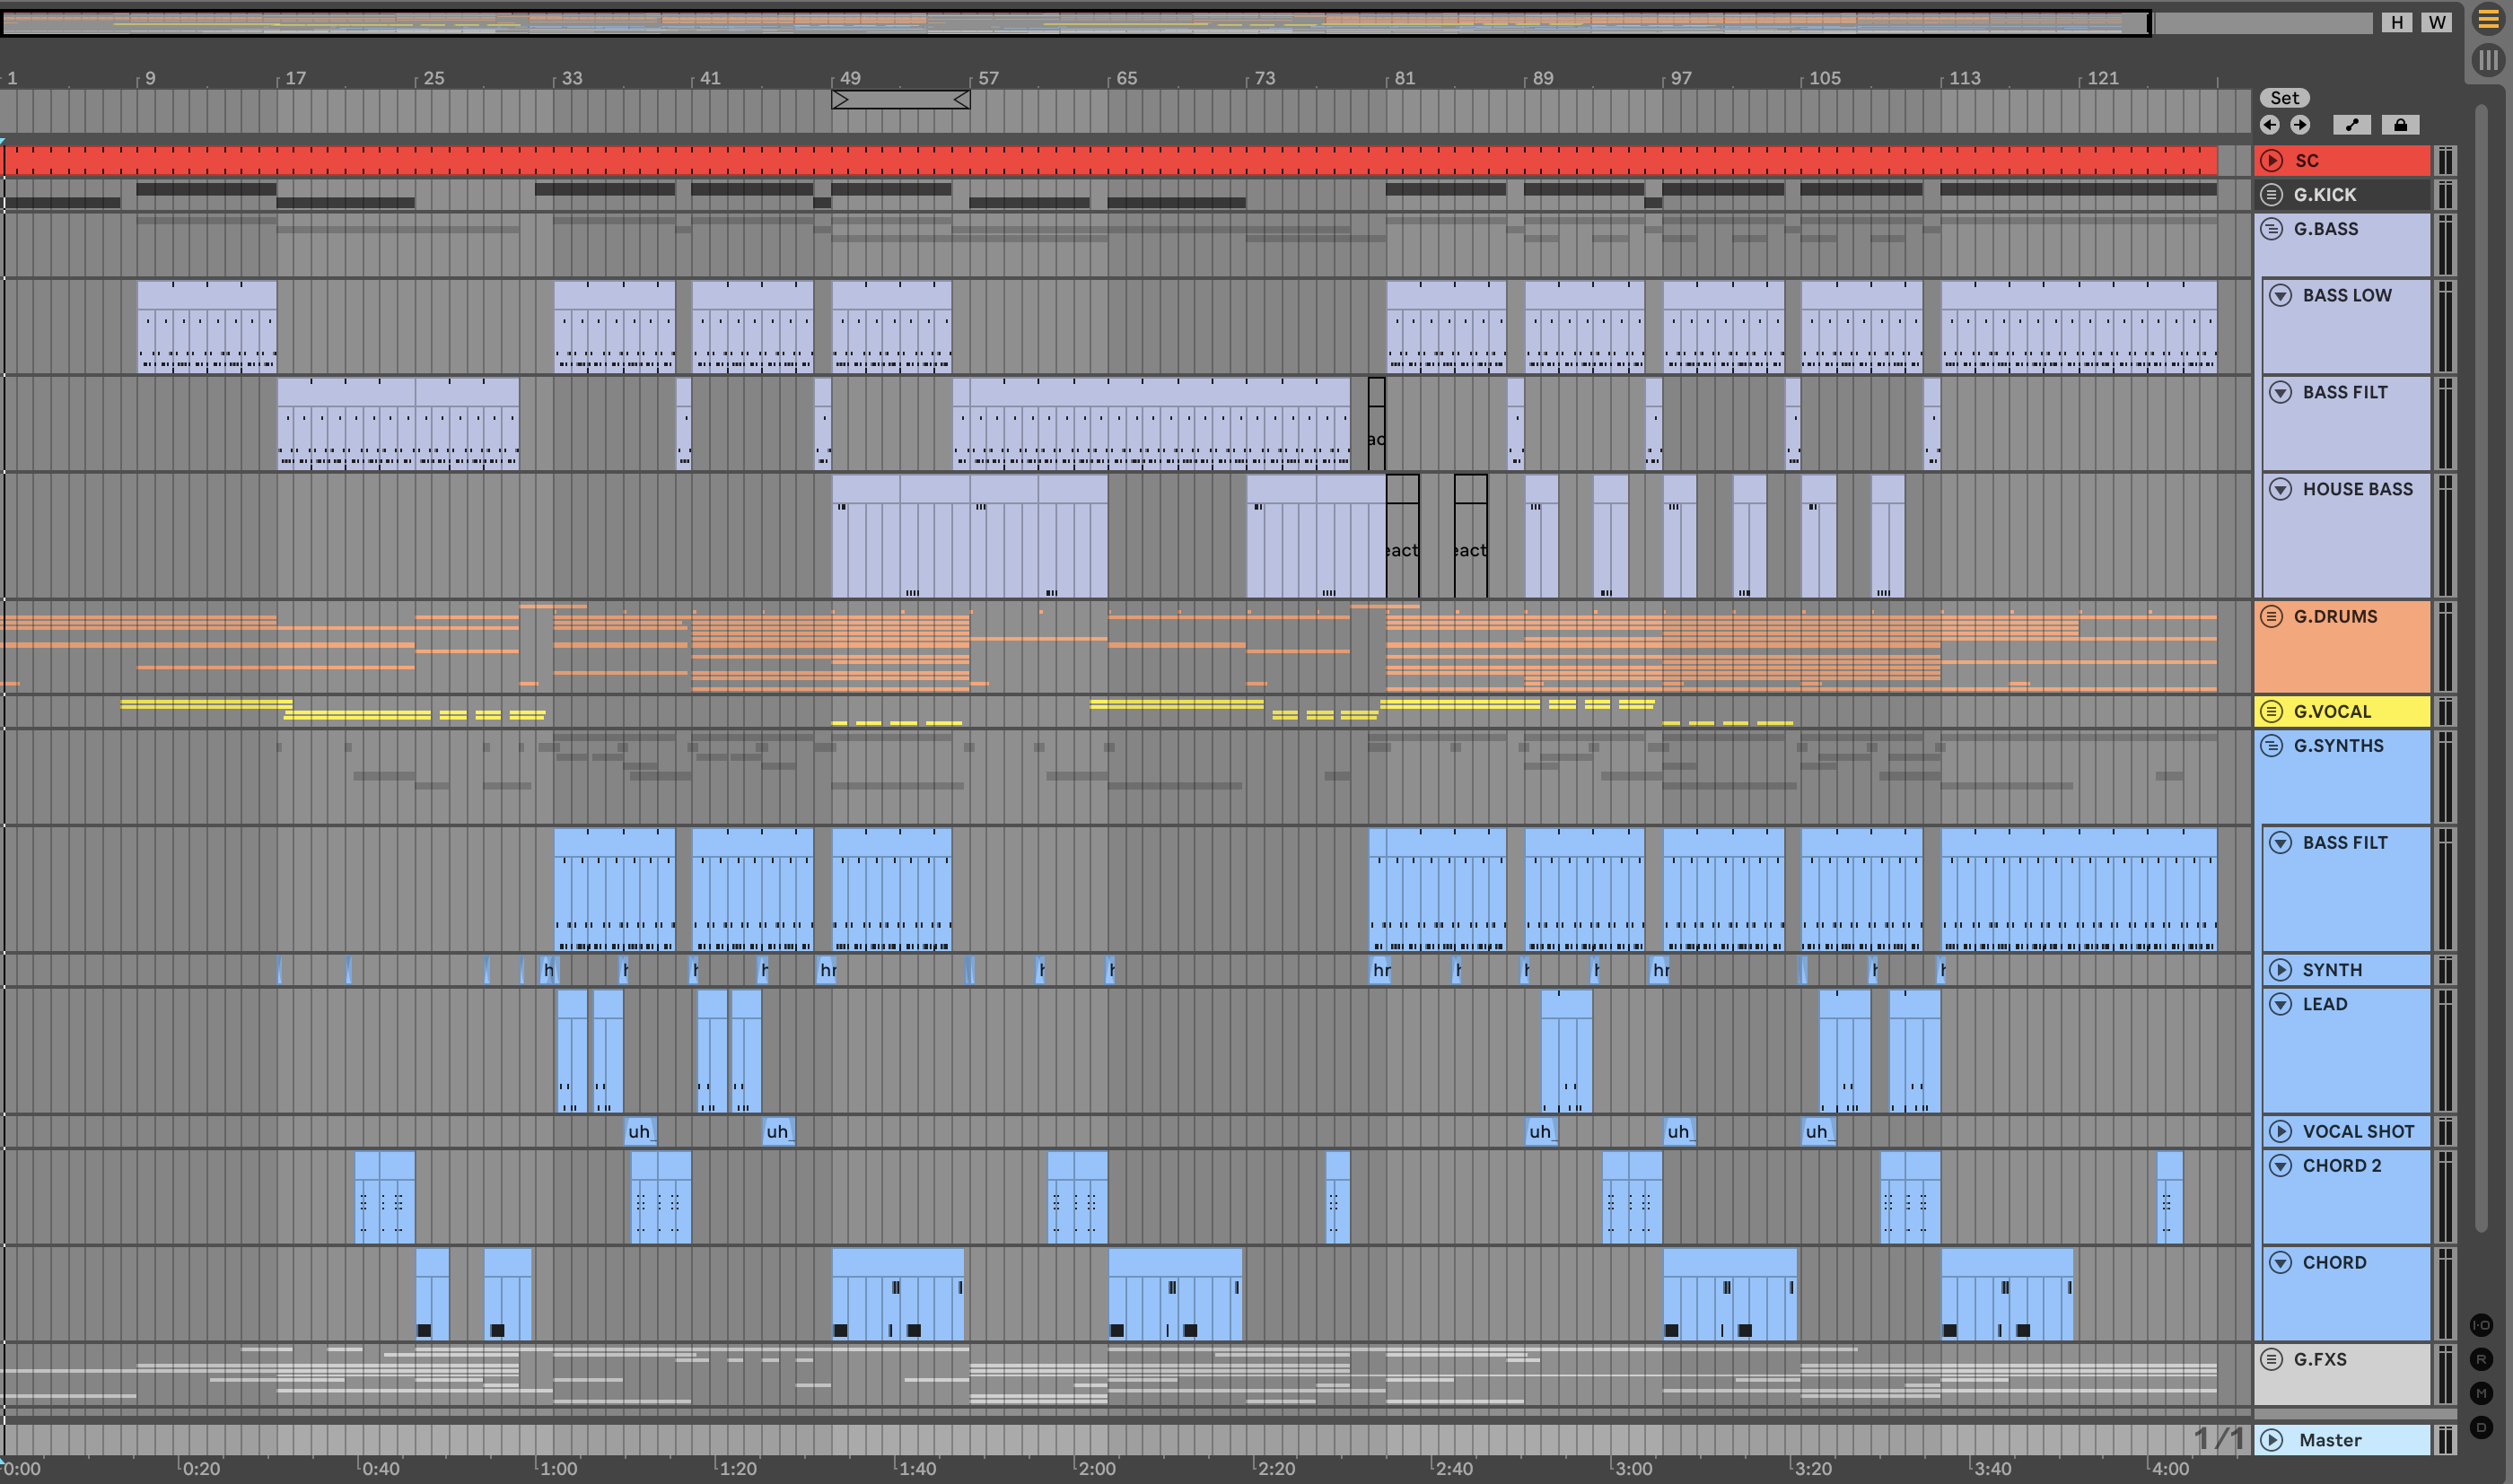
Task: Click the Master track play icon
Action: tap(2272, 1440)
